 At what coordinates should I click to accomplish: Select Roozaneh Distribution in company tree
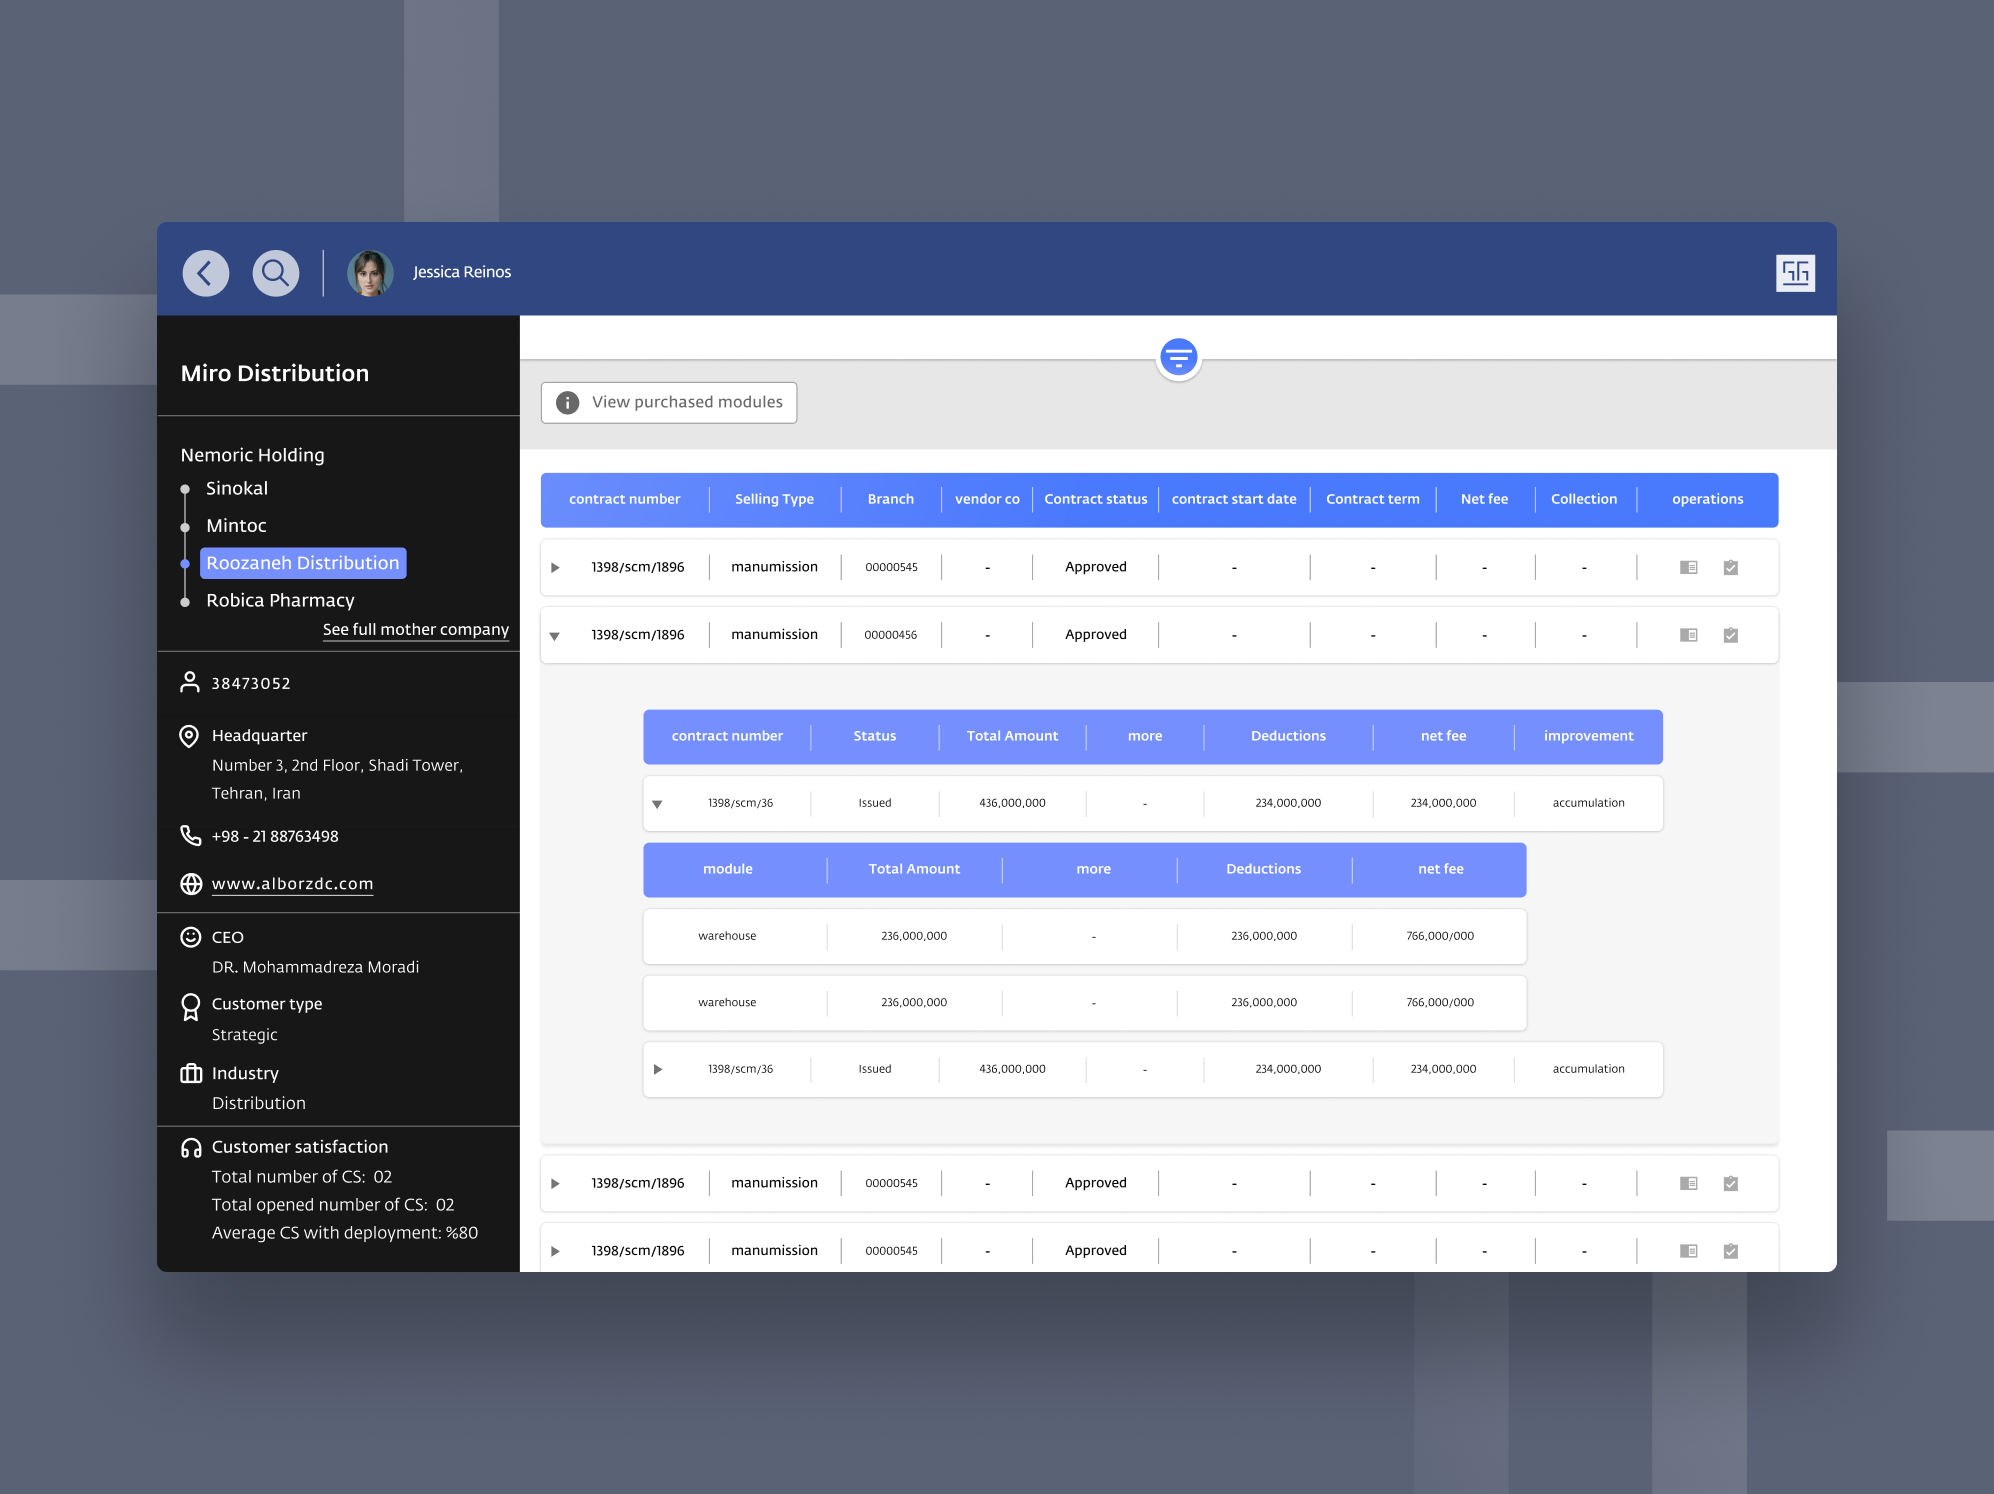tap(302, 563)
